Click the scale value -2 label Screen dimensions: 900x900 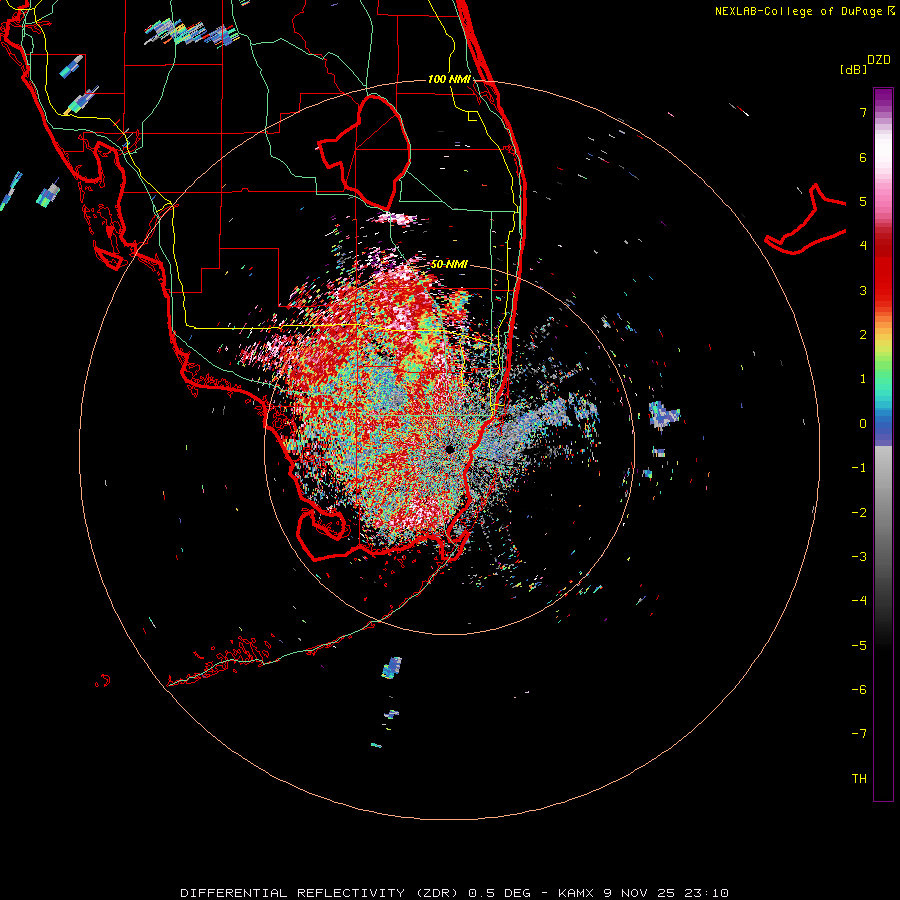(859, 512)
